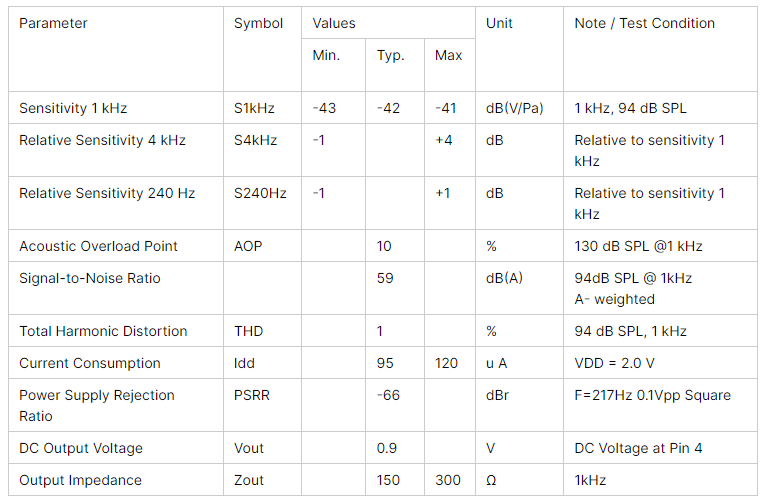The height and width of the screenshot is (502, 767).
Task: Select the dB(A) unit cell
Action: [x=504, y=278]
